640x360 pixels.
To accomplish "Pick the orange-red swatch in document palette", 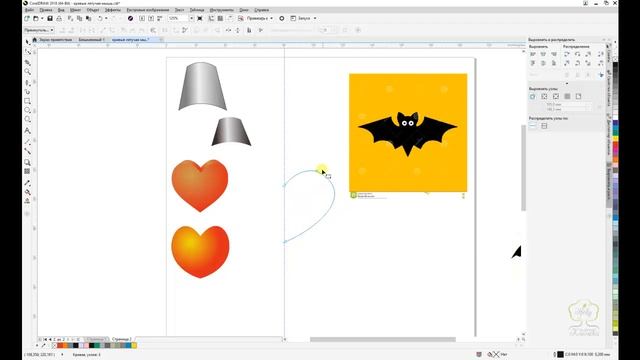I will point(60,345).
